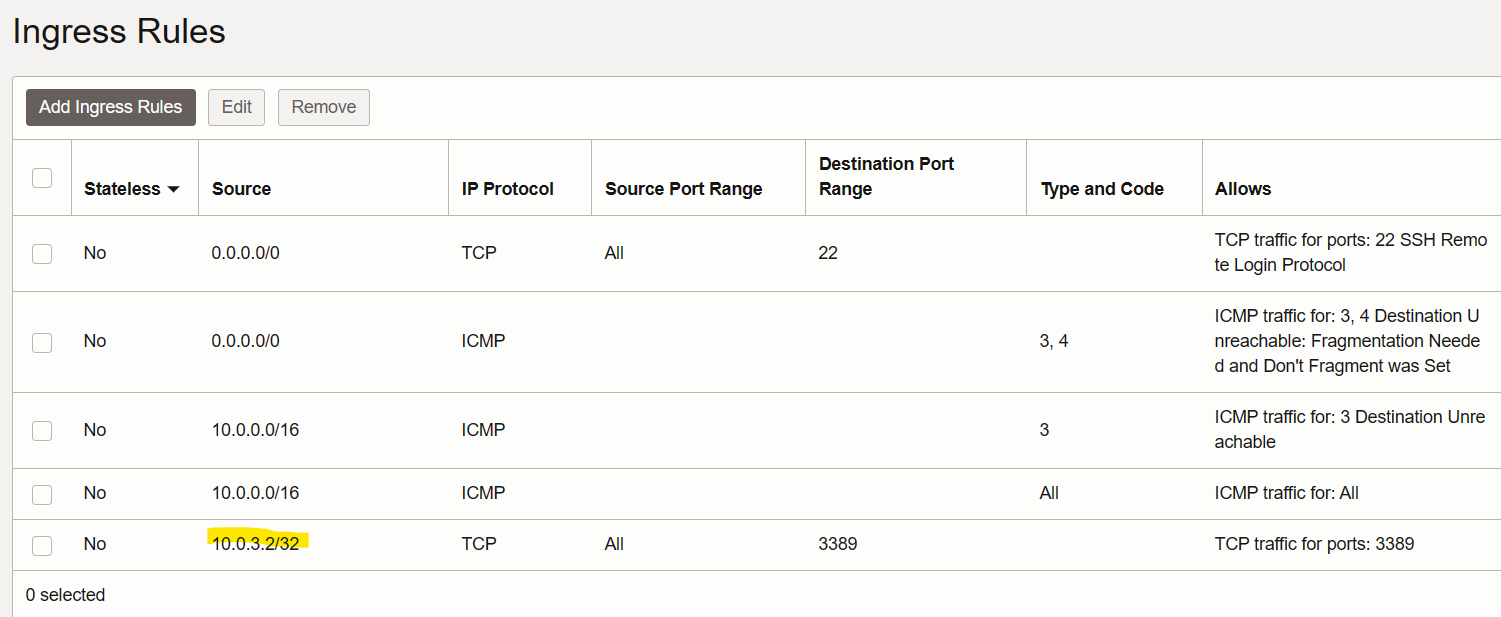This screenshot has width=1501, height=617.
Task: Click the Add Ingress Rules button
Action: [x=110, y=107]
